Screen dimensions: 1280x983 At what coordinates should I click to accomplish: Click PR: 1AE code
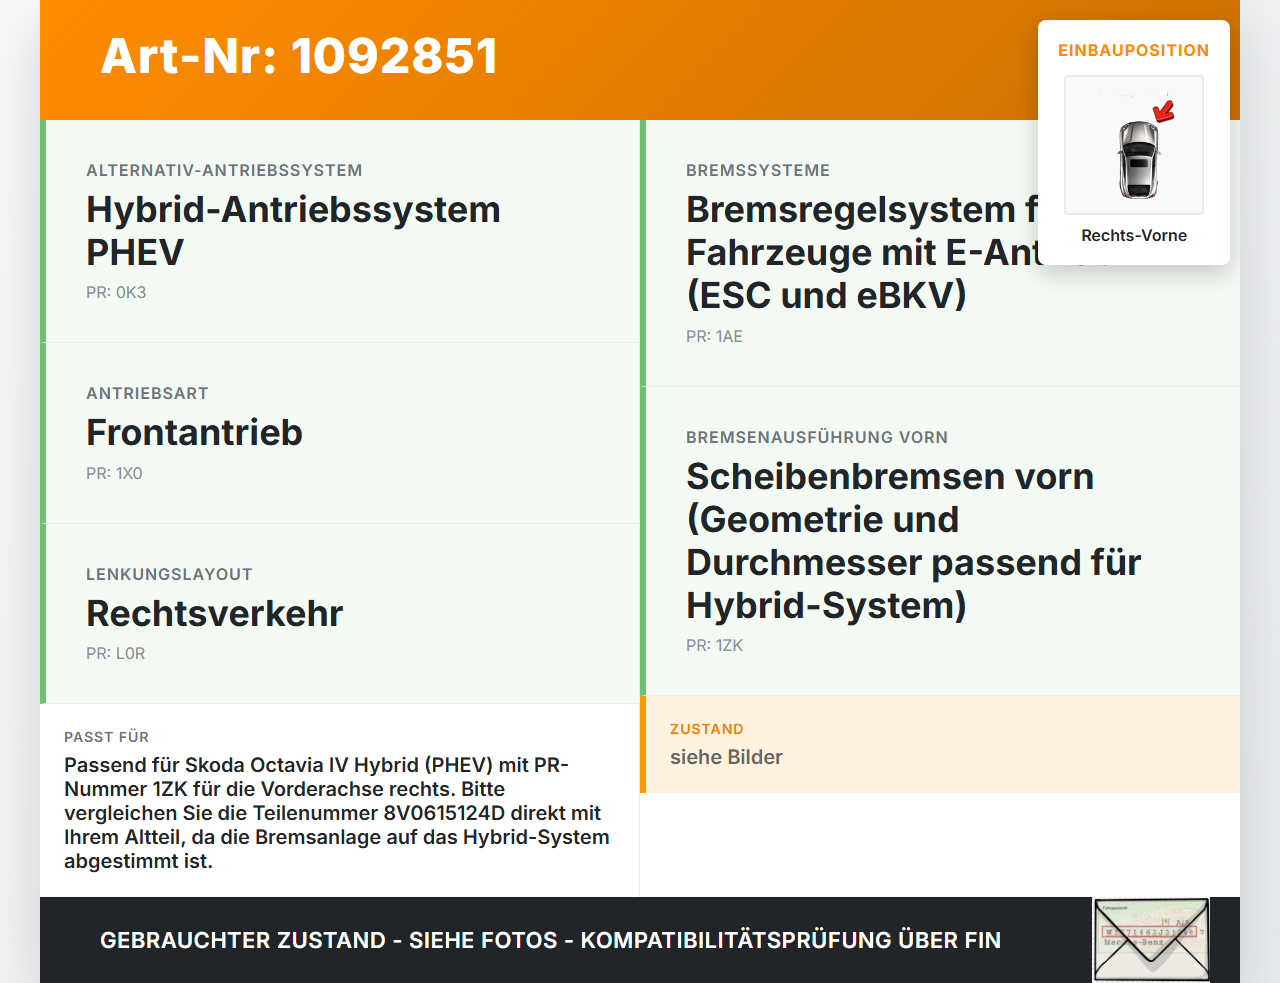[714, 336]
